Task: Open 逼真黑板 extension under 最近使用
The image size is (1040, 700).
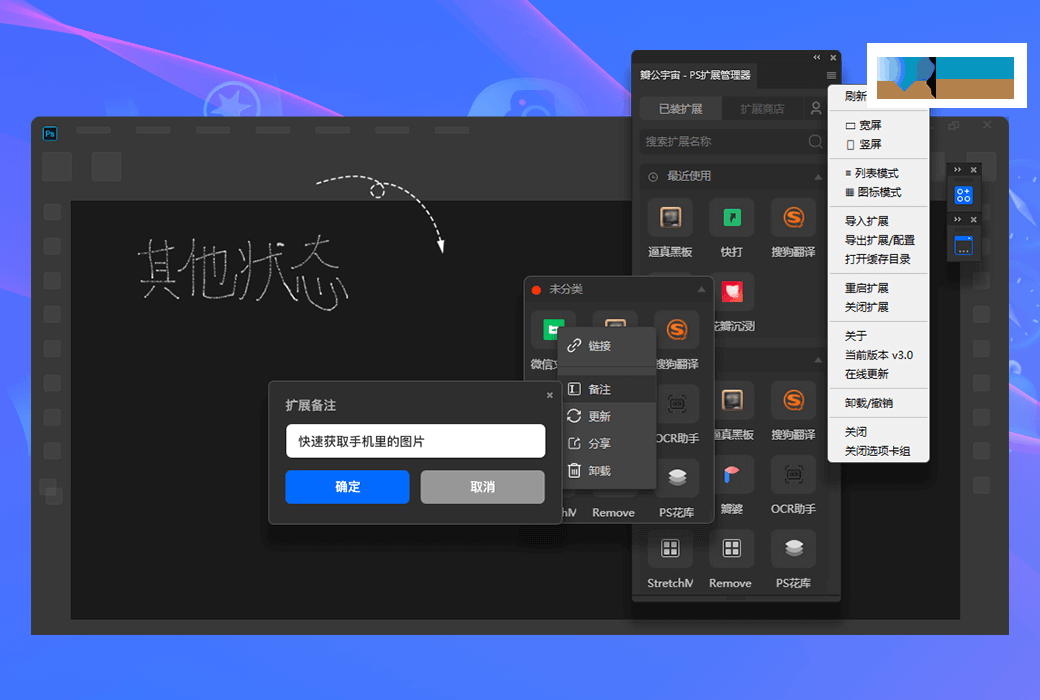Action: tap(670, 218)
